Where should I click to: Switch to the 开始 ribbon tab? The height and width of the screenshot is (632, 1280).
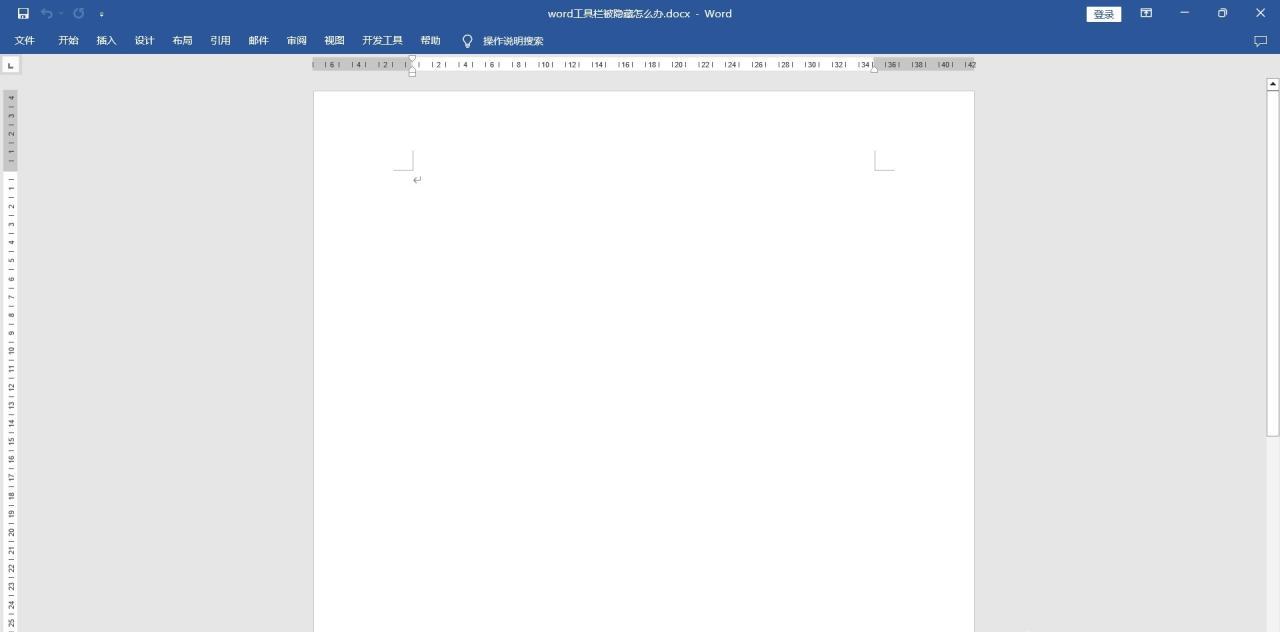click(67, 40)
